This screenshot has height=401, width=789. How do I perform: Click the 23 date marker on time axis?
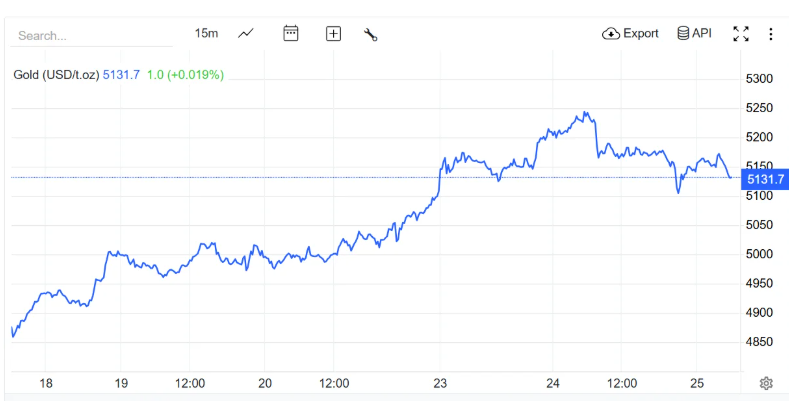click(440, 383)
